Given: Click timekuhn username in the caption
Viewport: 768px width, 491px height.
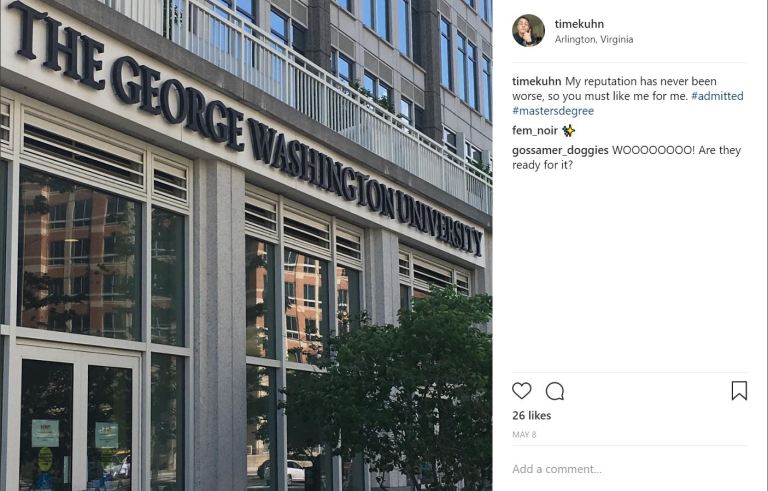Looking at the screenshot, I should (536, 81).
